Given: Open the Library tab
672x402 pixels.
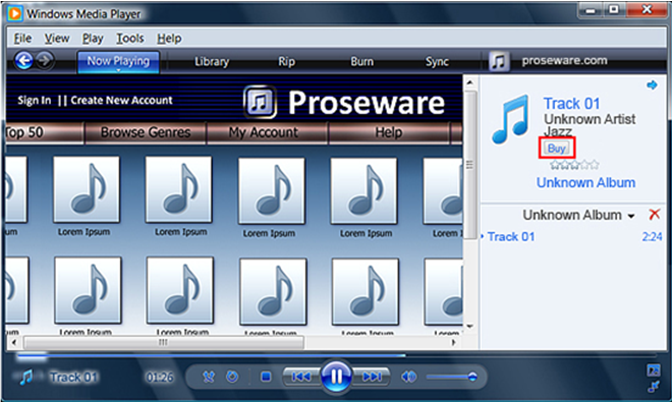Looking at the screenshot, I should click(x=212, y=62).
